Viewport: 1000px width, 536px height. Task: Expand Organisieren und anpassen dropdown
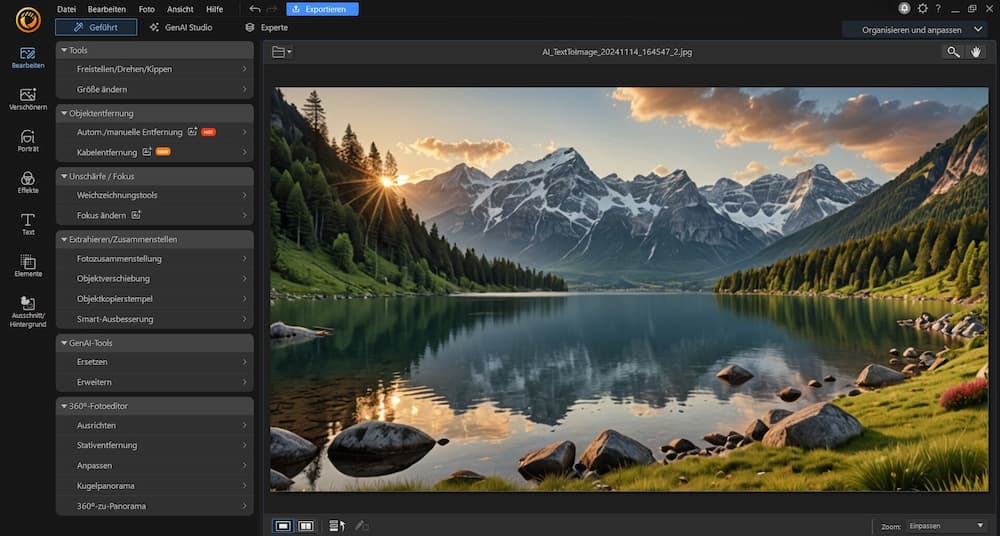pos(914,30)
